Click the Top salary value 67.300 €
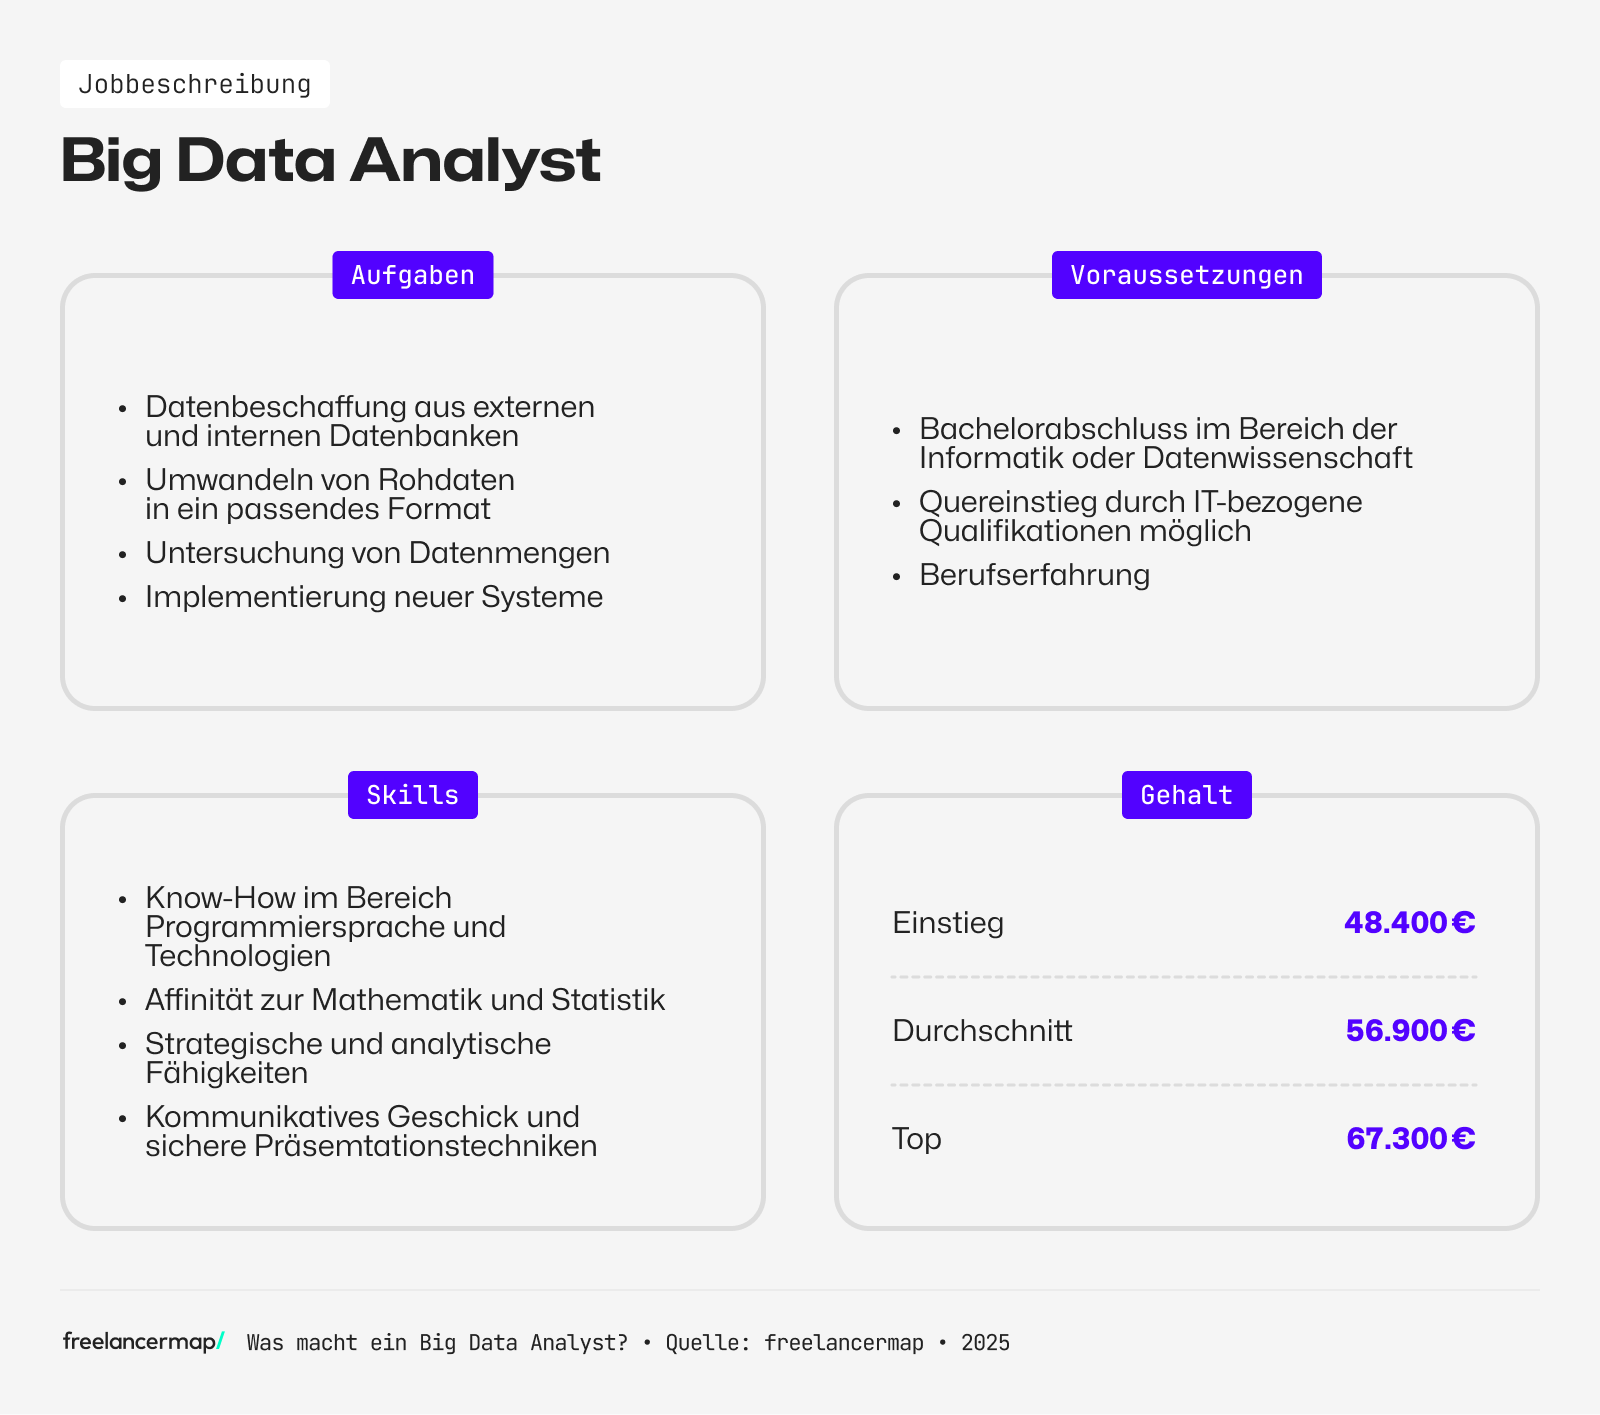The image size is (1600, 1415). tap(1410, 1138)
